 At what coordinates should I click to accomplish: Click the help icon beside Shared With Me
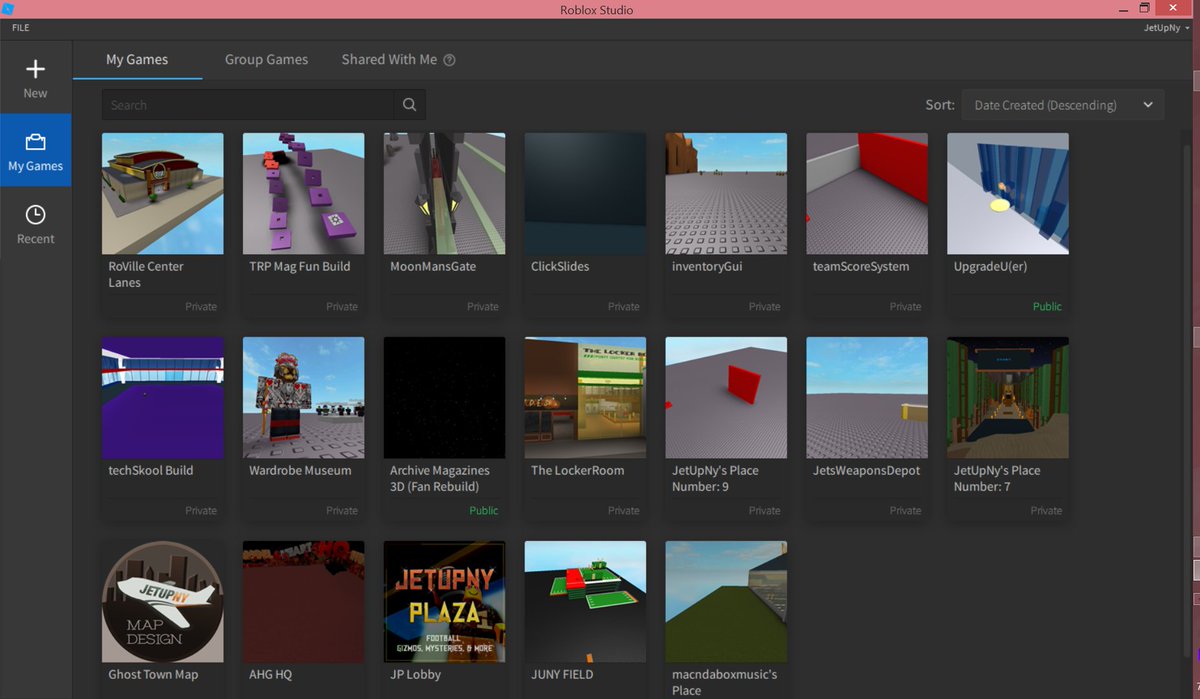pyautogui.click(x=449, y=59)
